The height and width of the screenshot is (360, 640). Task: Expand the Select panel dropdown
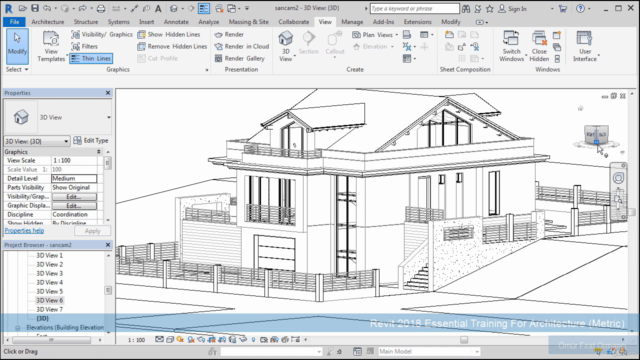(17, 69)
